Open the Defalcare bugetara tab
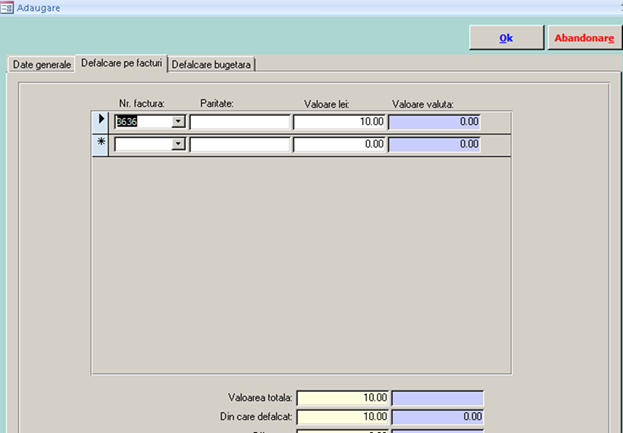The height and width of the screenshot is (433, 623). (212, 64)
